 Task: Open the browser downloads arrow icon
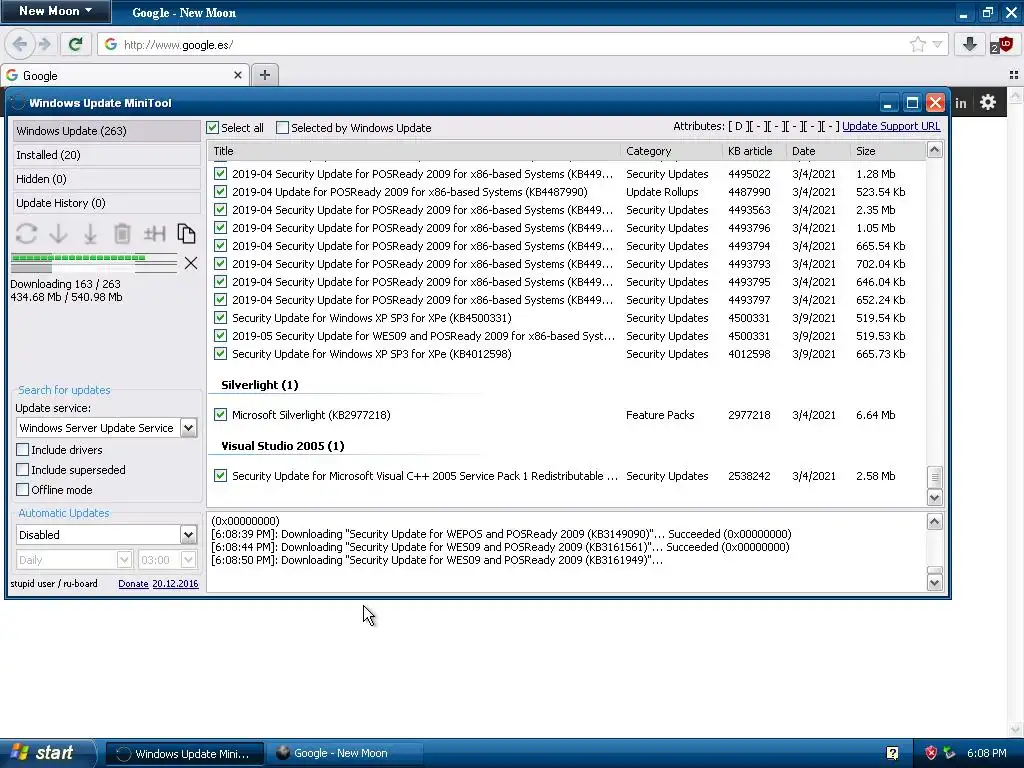click(970, 44)
